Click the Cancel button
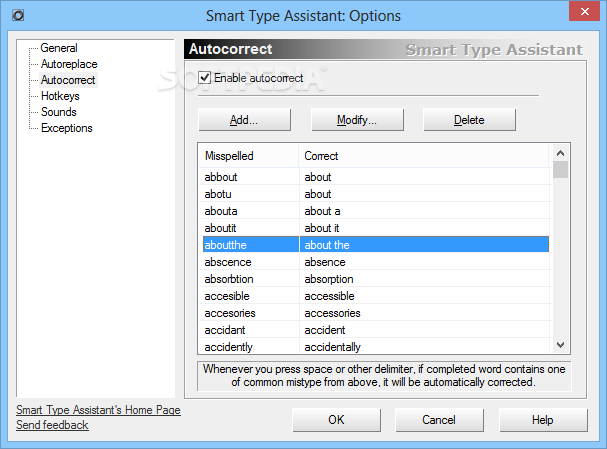 tap(439, 420)
